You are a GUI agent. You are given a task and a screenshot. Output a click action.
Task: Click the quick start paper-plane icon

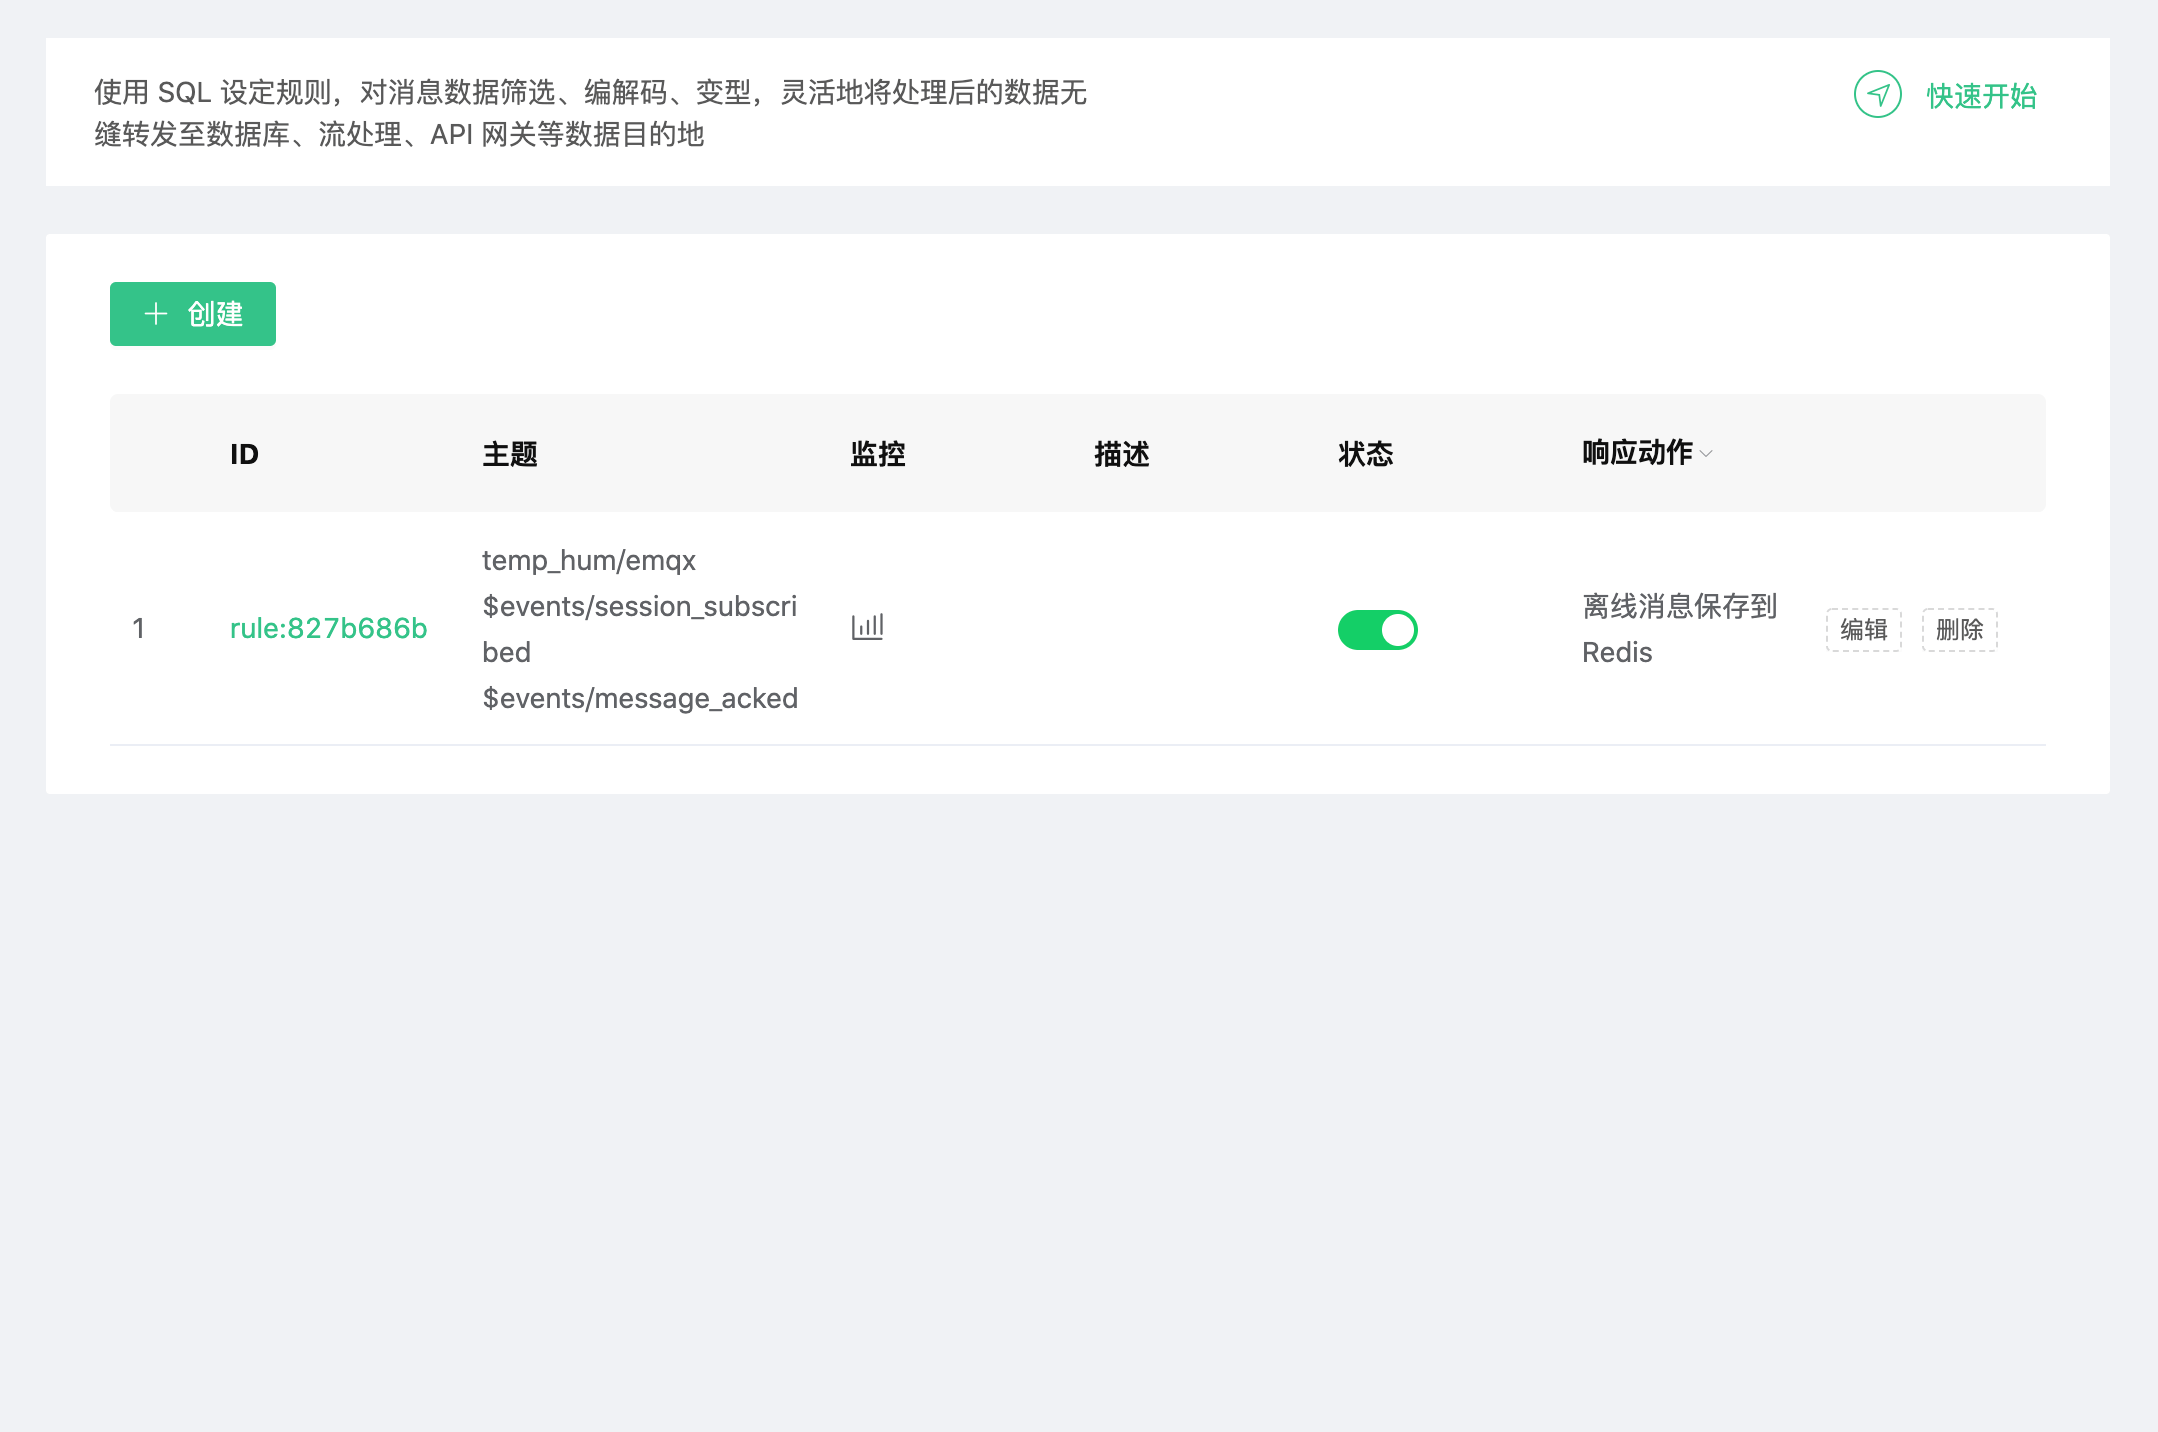pos(1877,95)
